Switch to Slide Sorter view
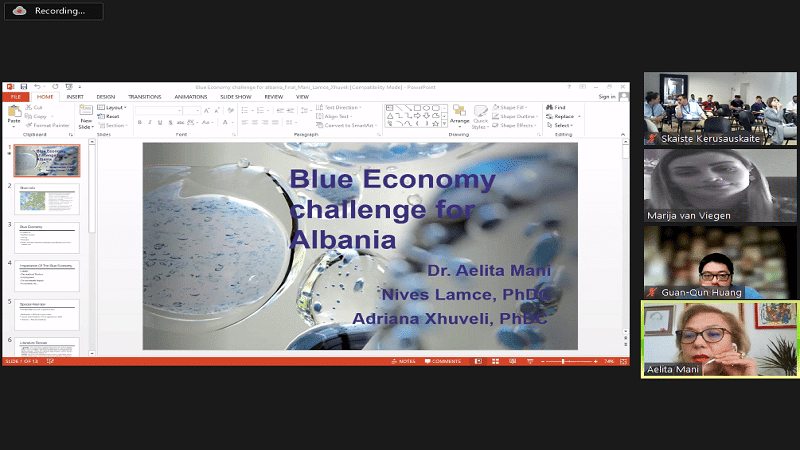Image resolution: width=800 pixels, height=450 pixels. [x=494, y=361]
